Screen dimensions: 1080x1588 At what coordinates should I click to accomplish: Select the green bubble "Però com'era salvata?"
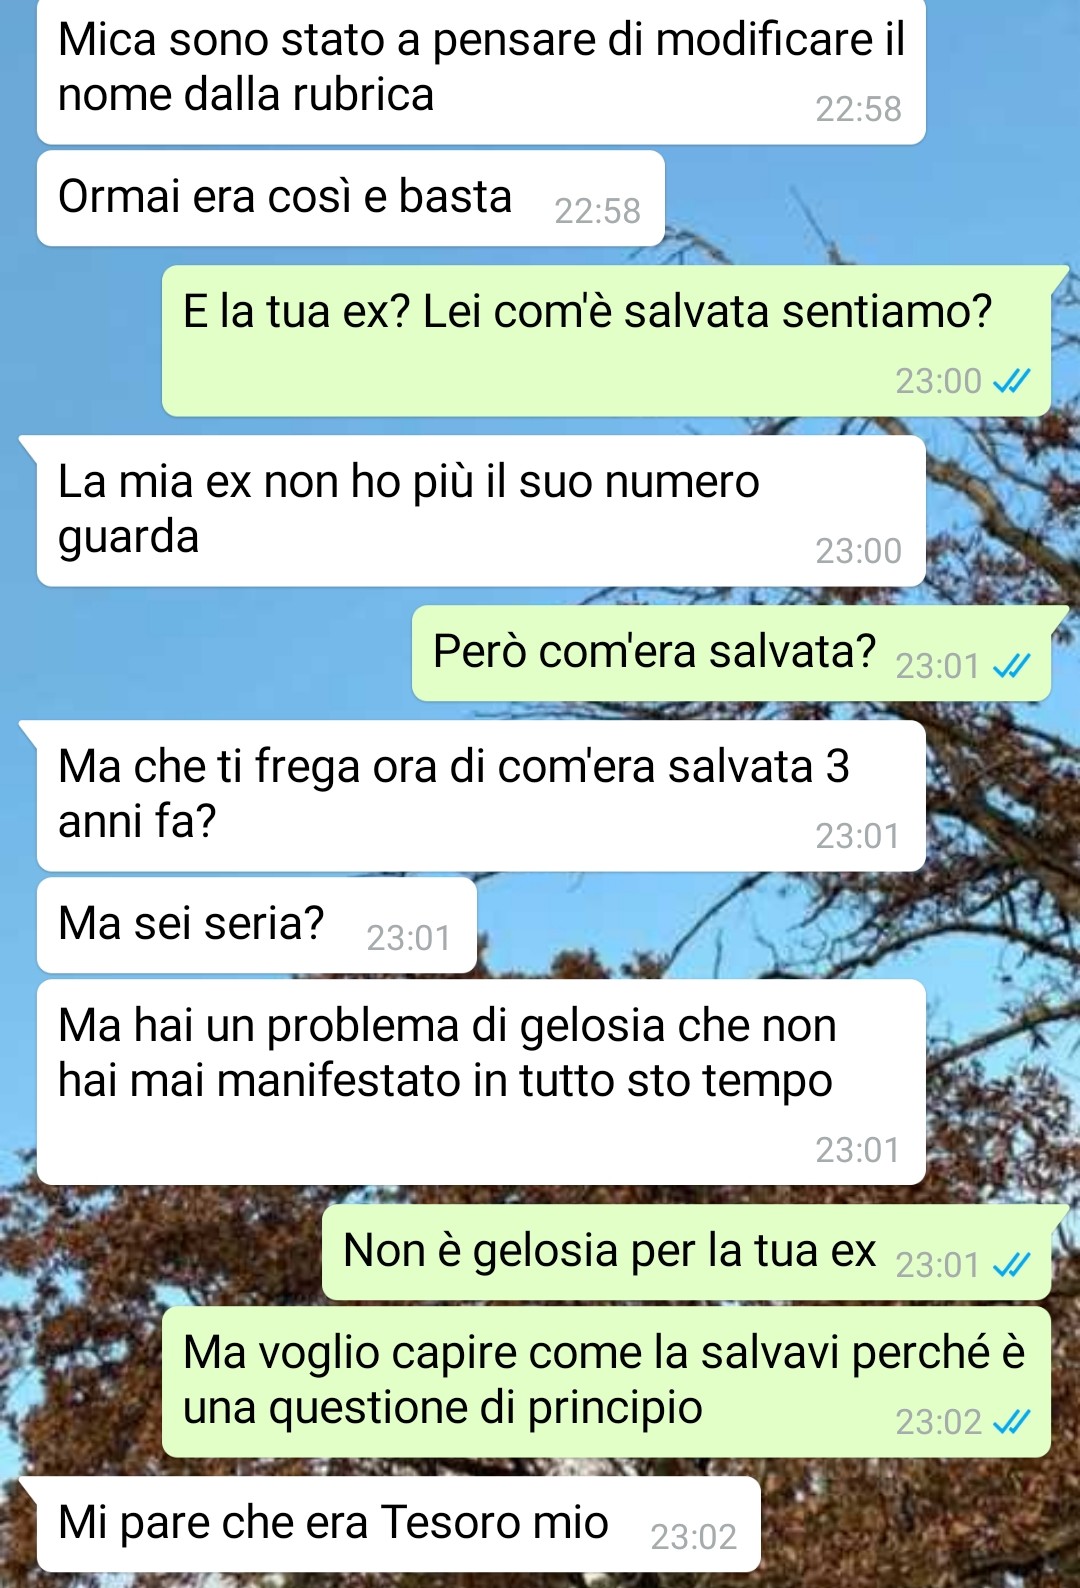click(732, 653)
